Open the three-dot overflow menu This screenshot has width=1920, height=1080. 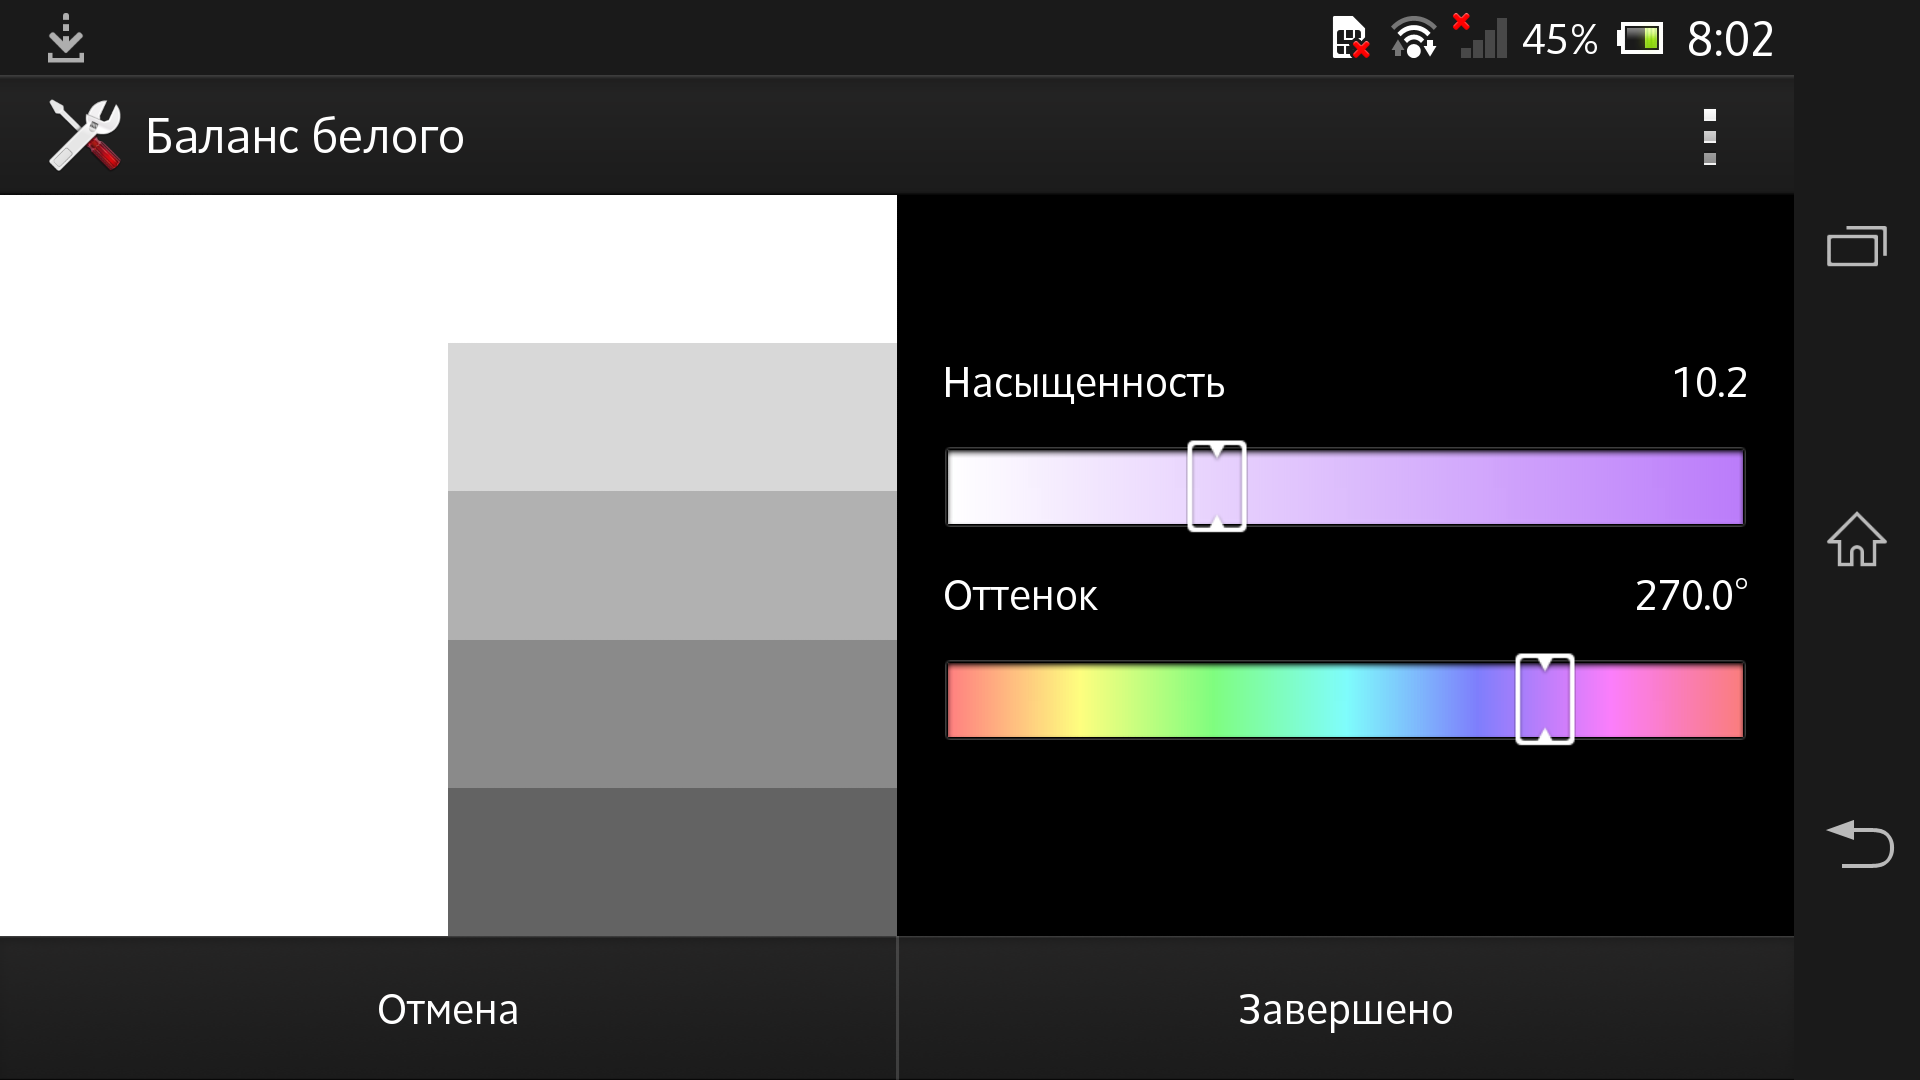pyautogui.click(x=1709, y=137)
